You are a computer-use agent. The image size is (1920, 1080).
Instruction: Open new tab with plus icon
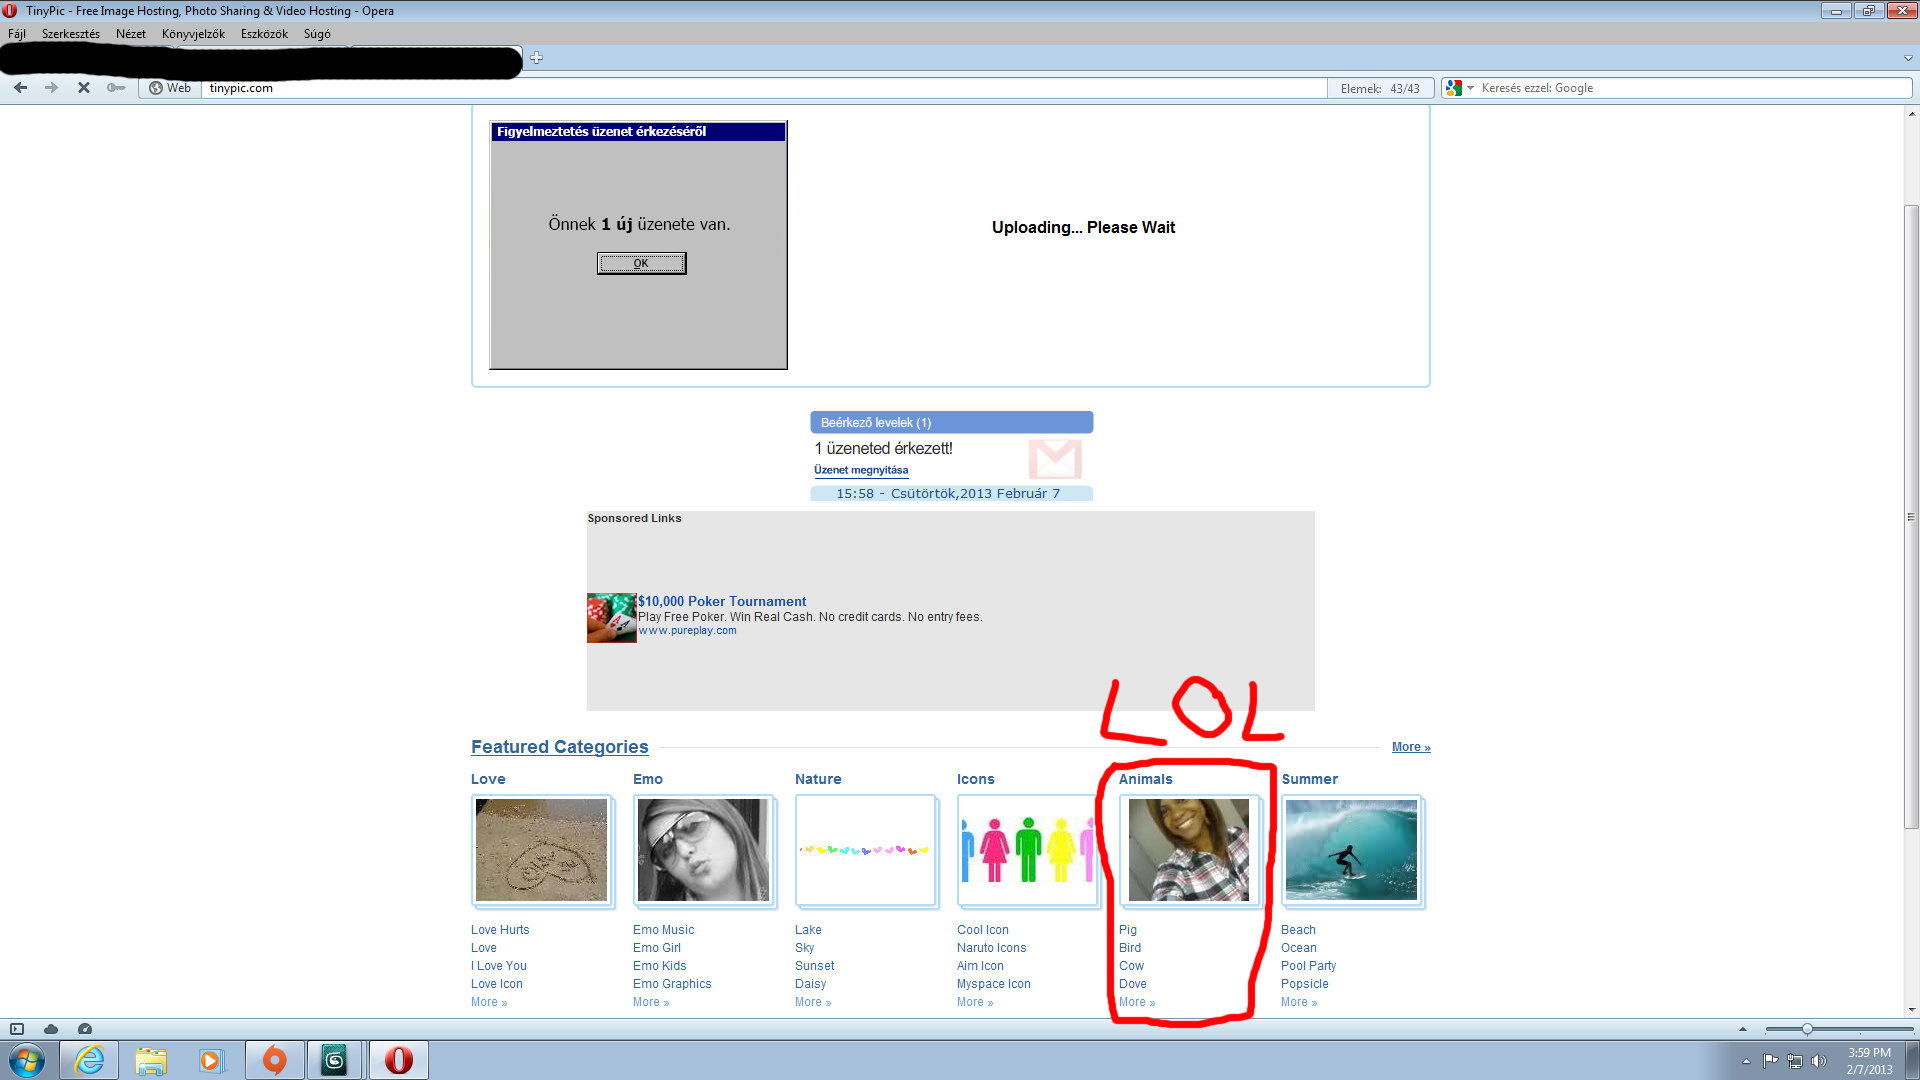(537, 58)
